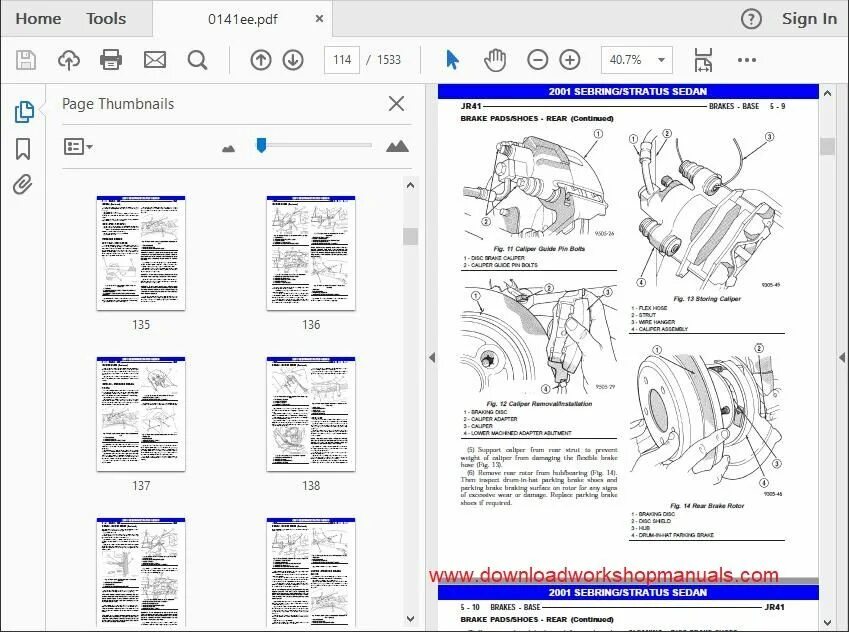Zoom in with plus button
Viewport: 849px width, 632px height.
click(570, 60)
